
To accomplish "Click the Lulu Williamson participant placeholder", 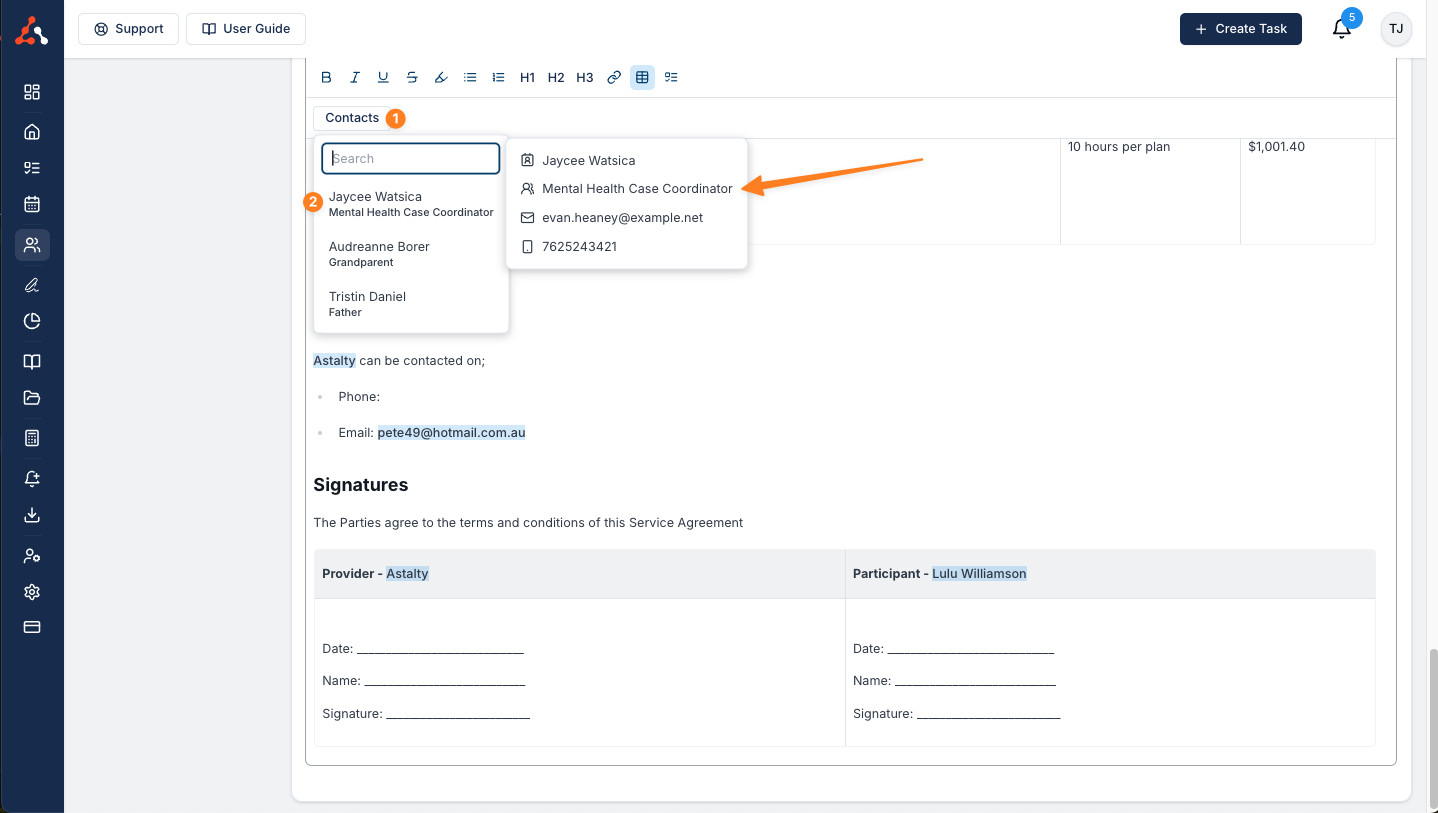I will click(979, 573).
